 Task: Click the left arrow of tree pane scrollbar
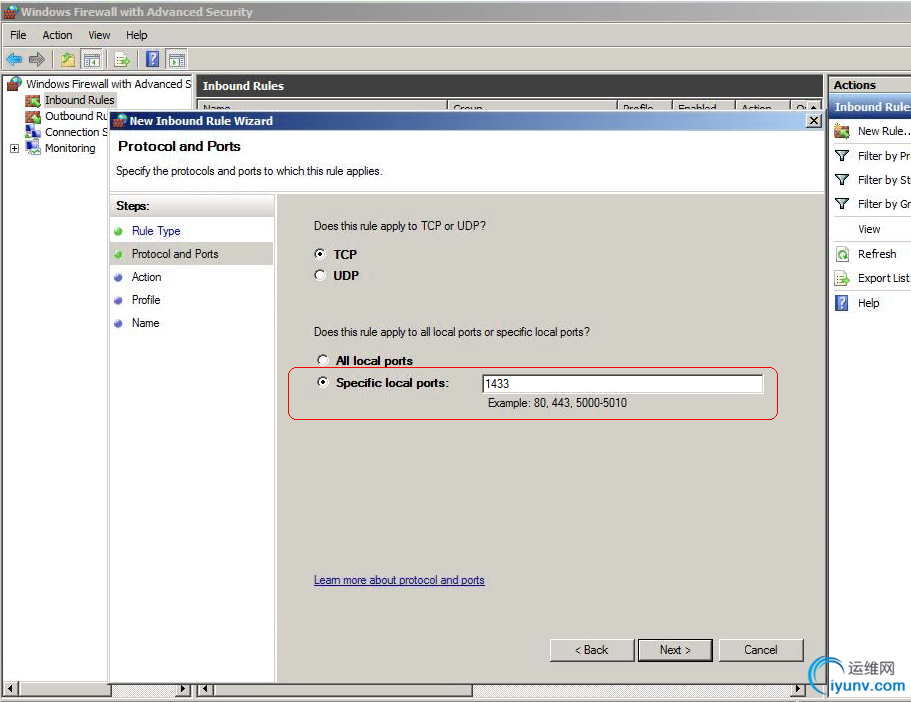10,689
